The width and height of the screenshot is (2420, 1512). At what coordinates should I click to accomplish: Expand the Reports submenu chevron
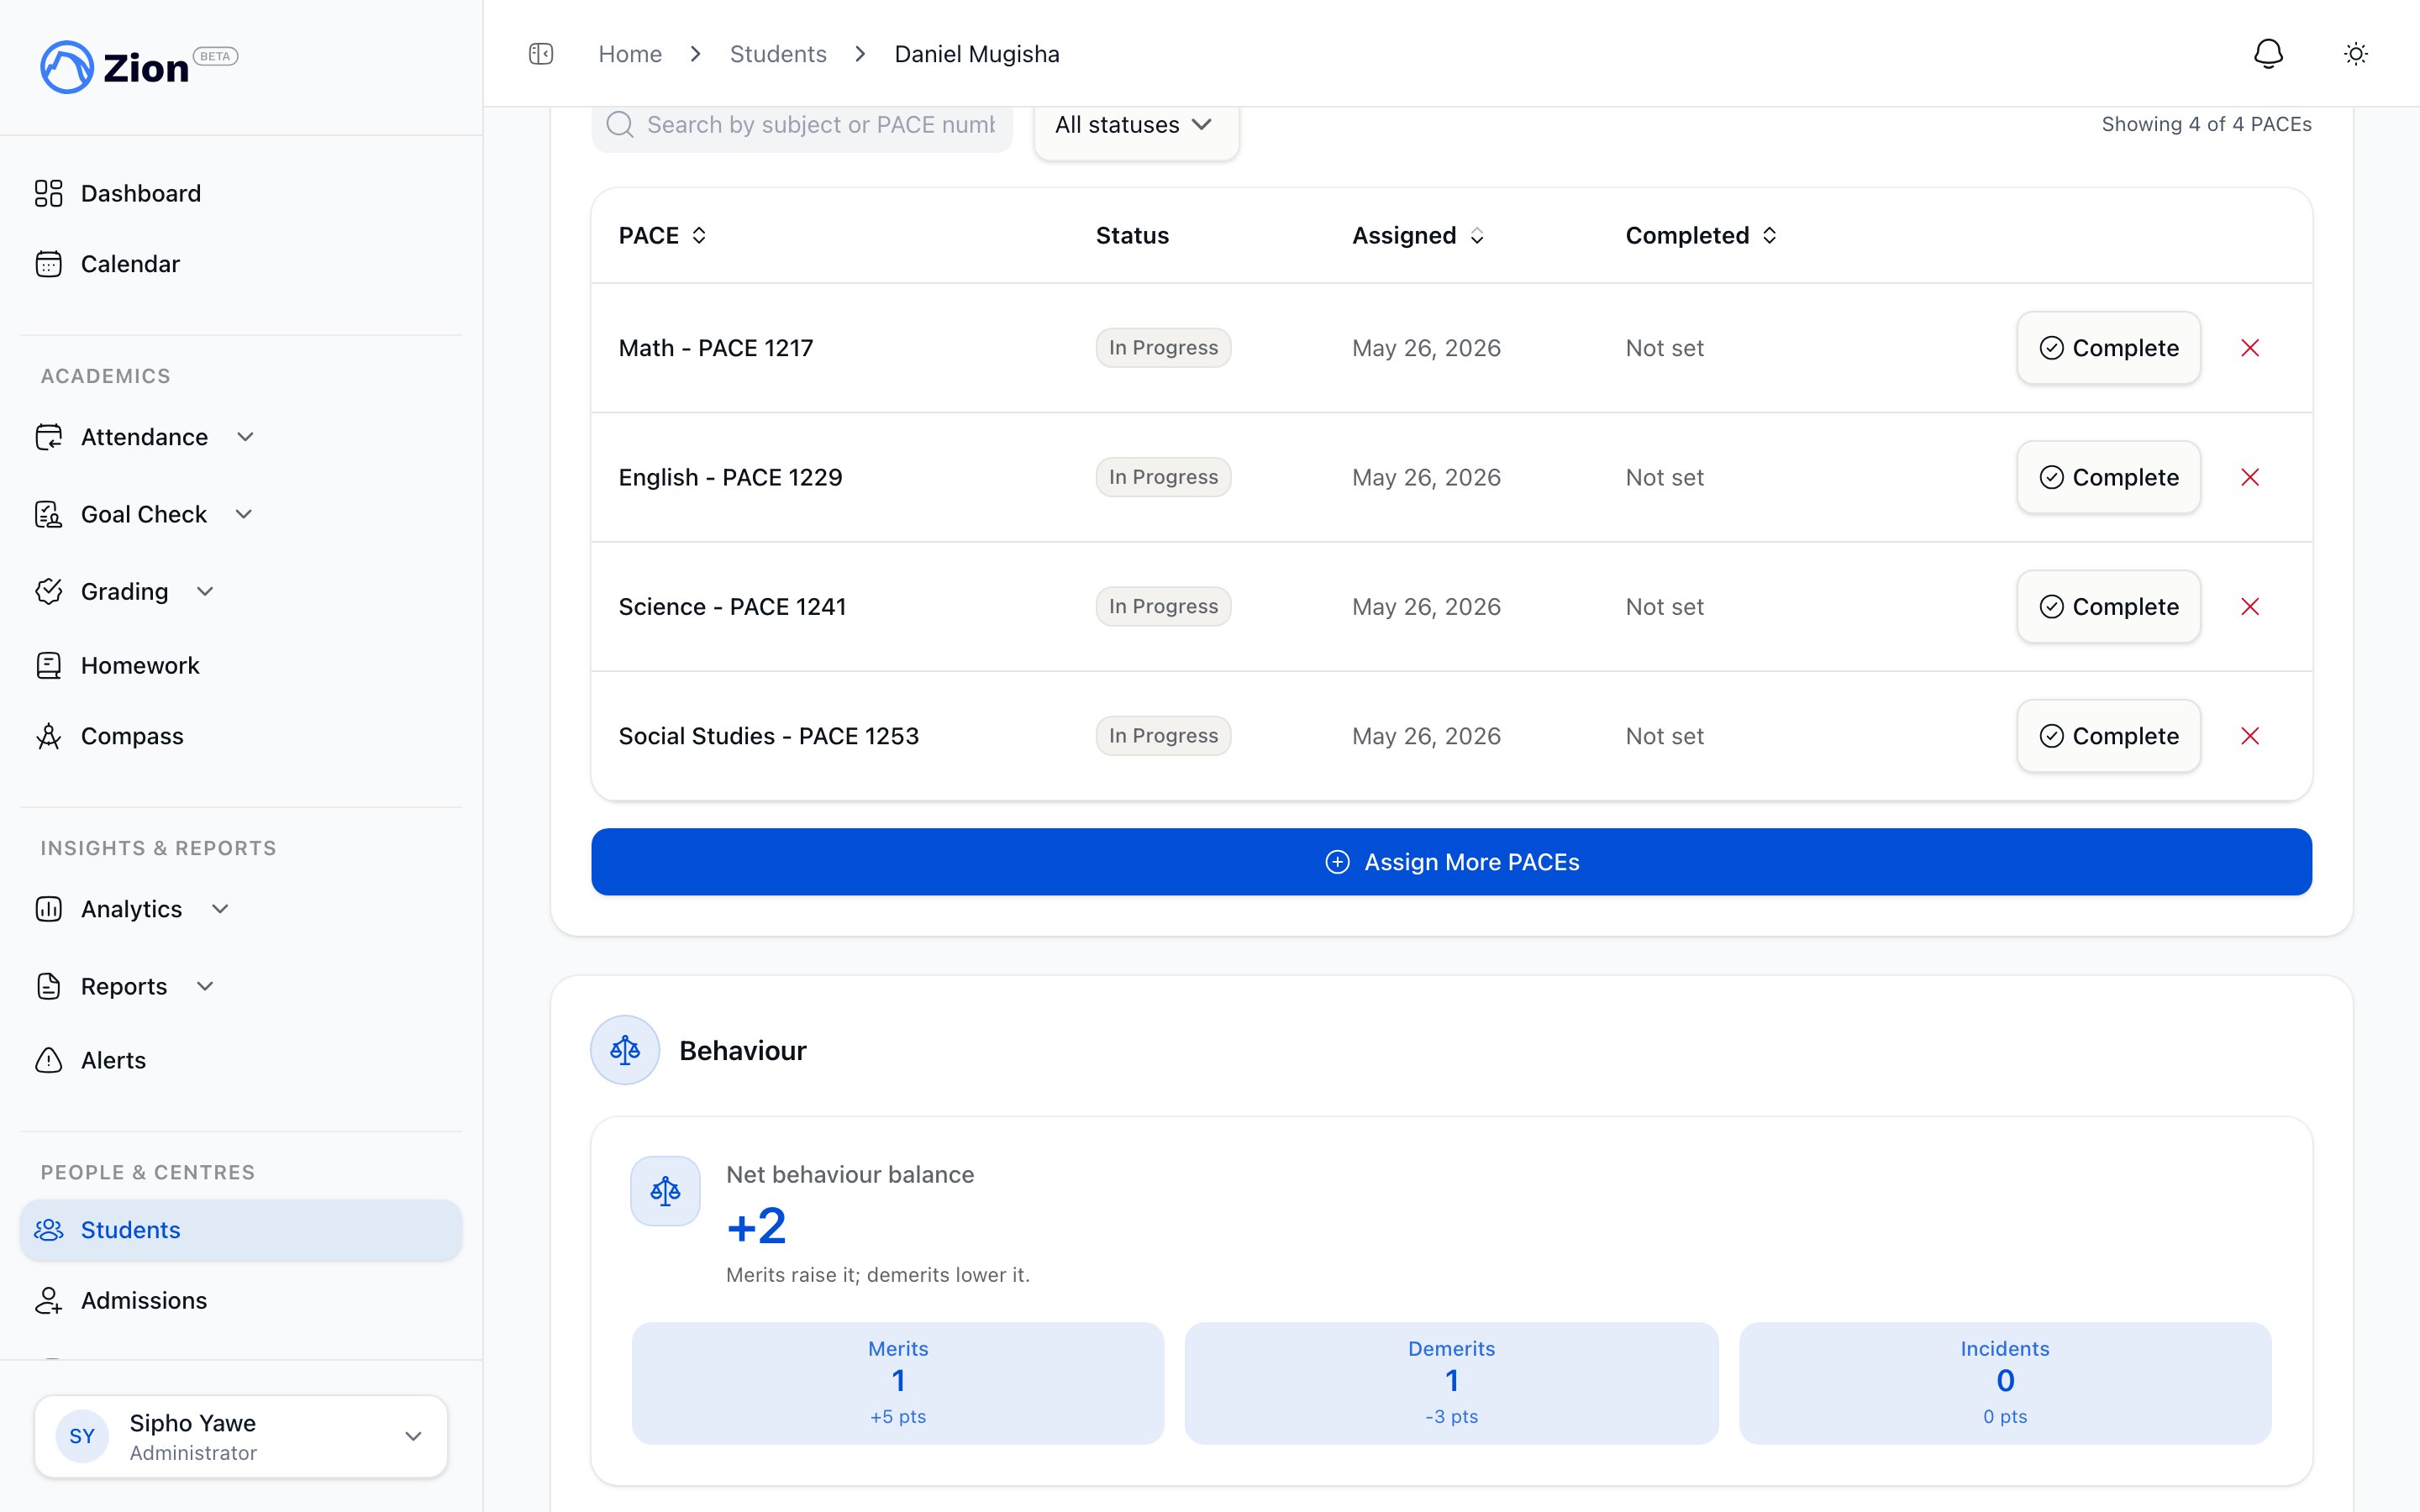point(205,986)
